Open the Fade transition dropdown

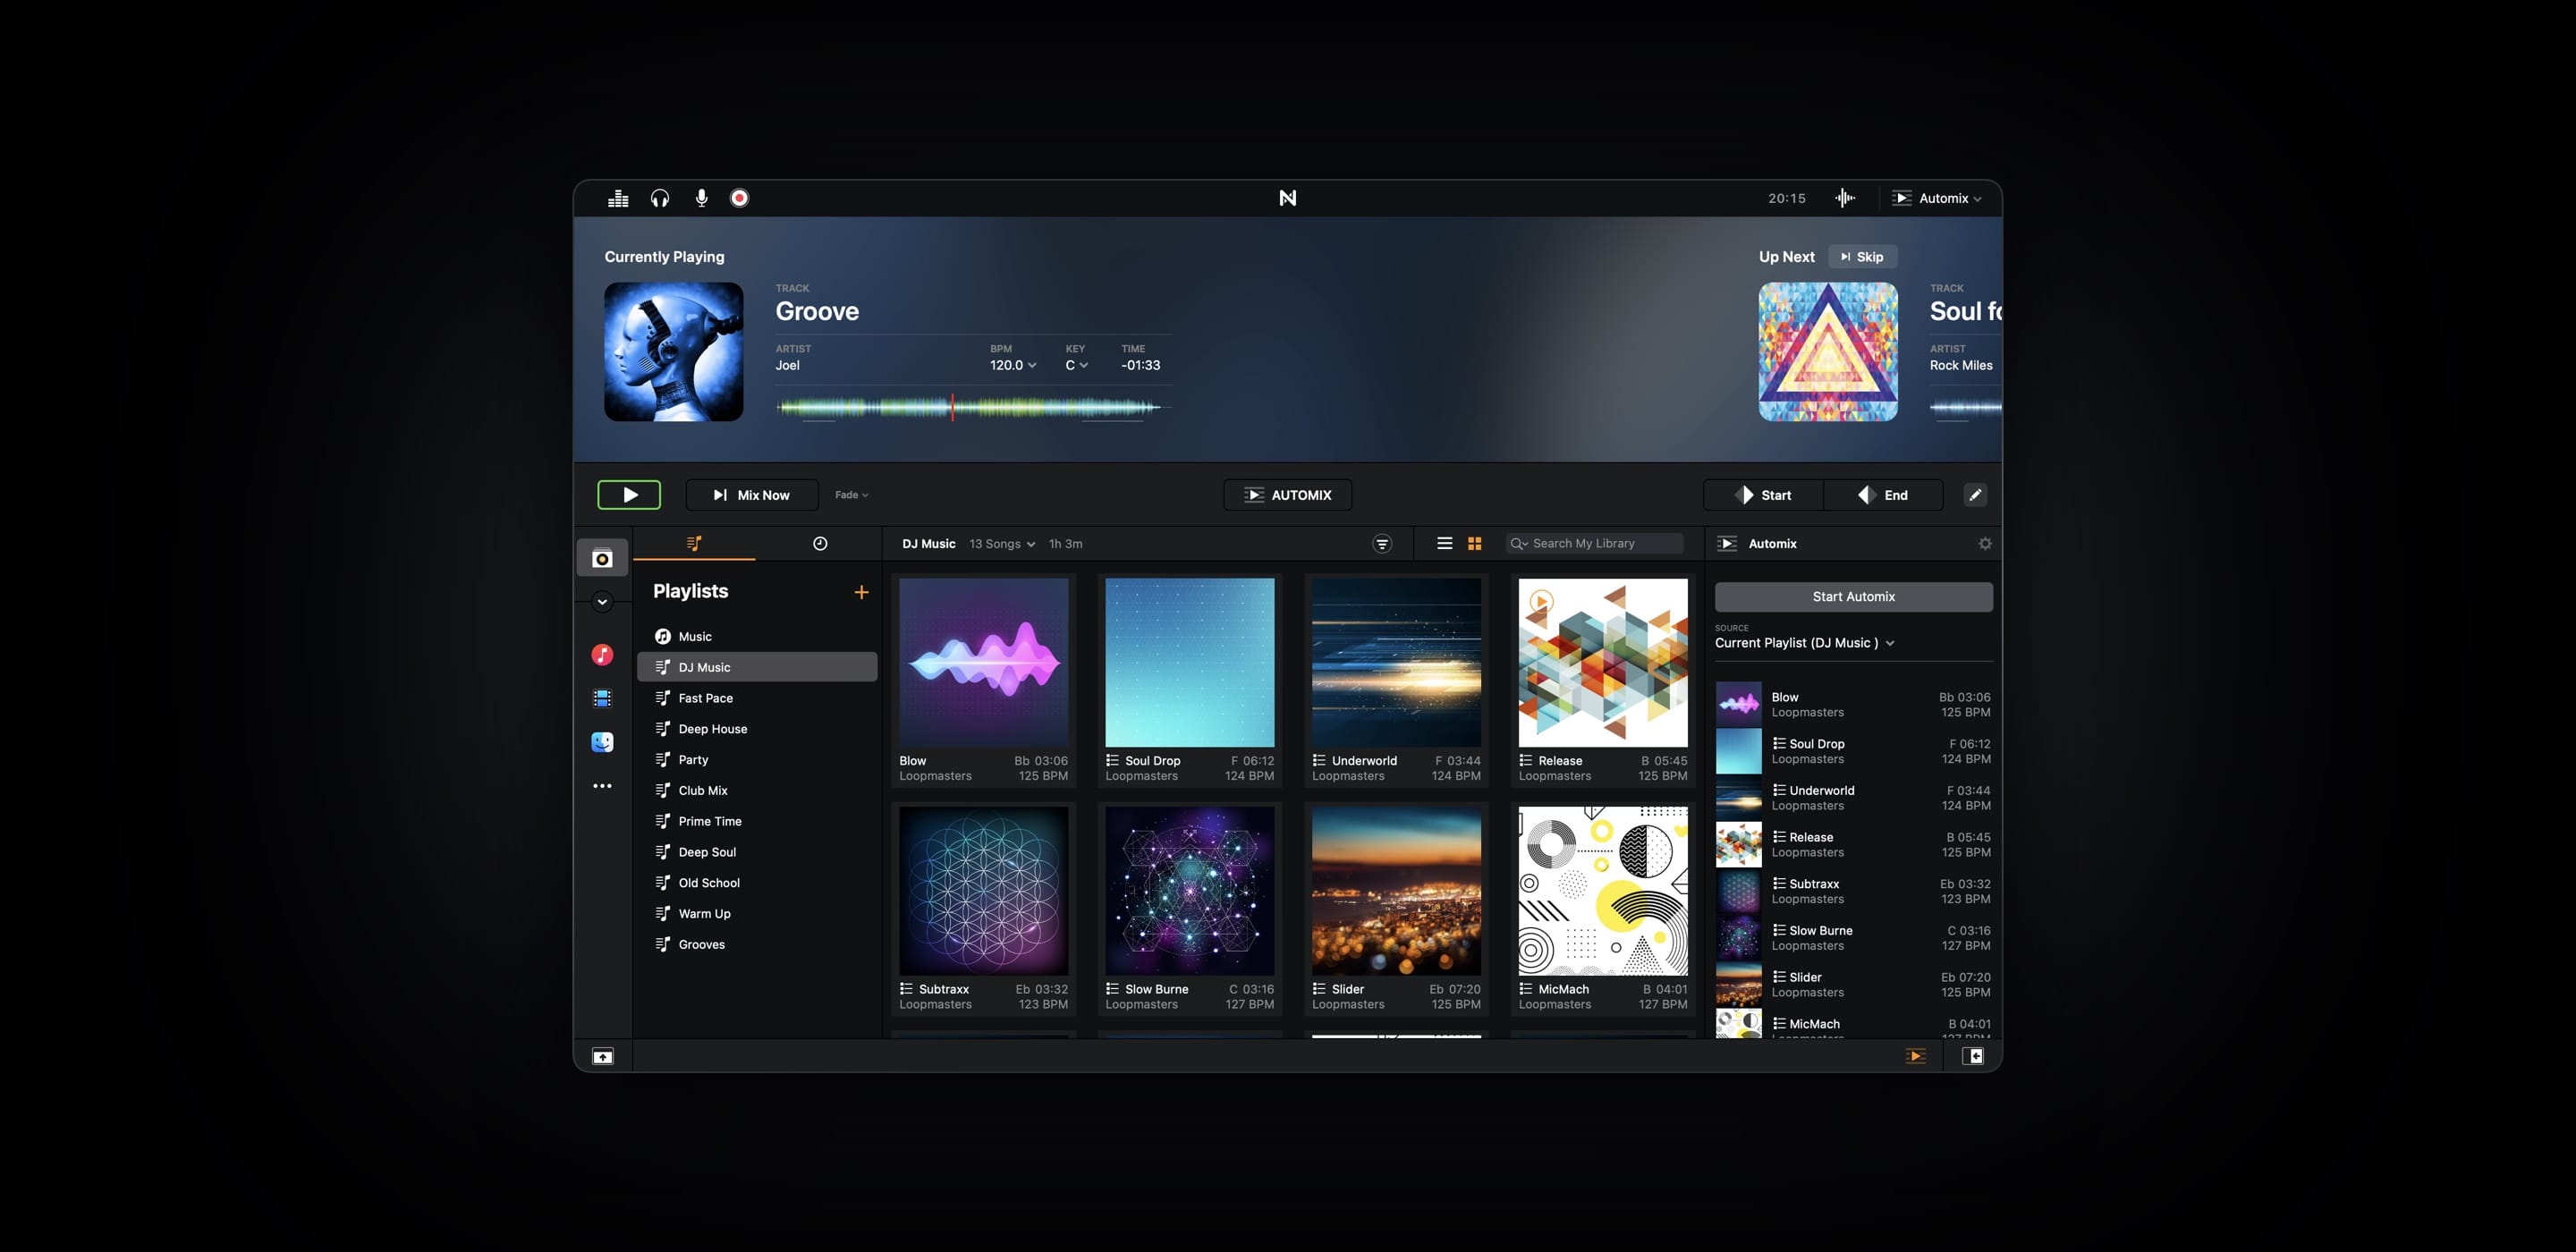(x=851, y=494)
